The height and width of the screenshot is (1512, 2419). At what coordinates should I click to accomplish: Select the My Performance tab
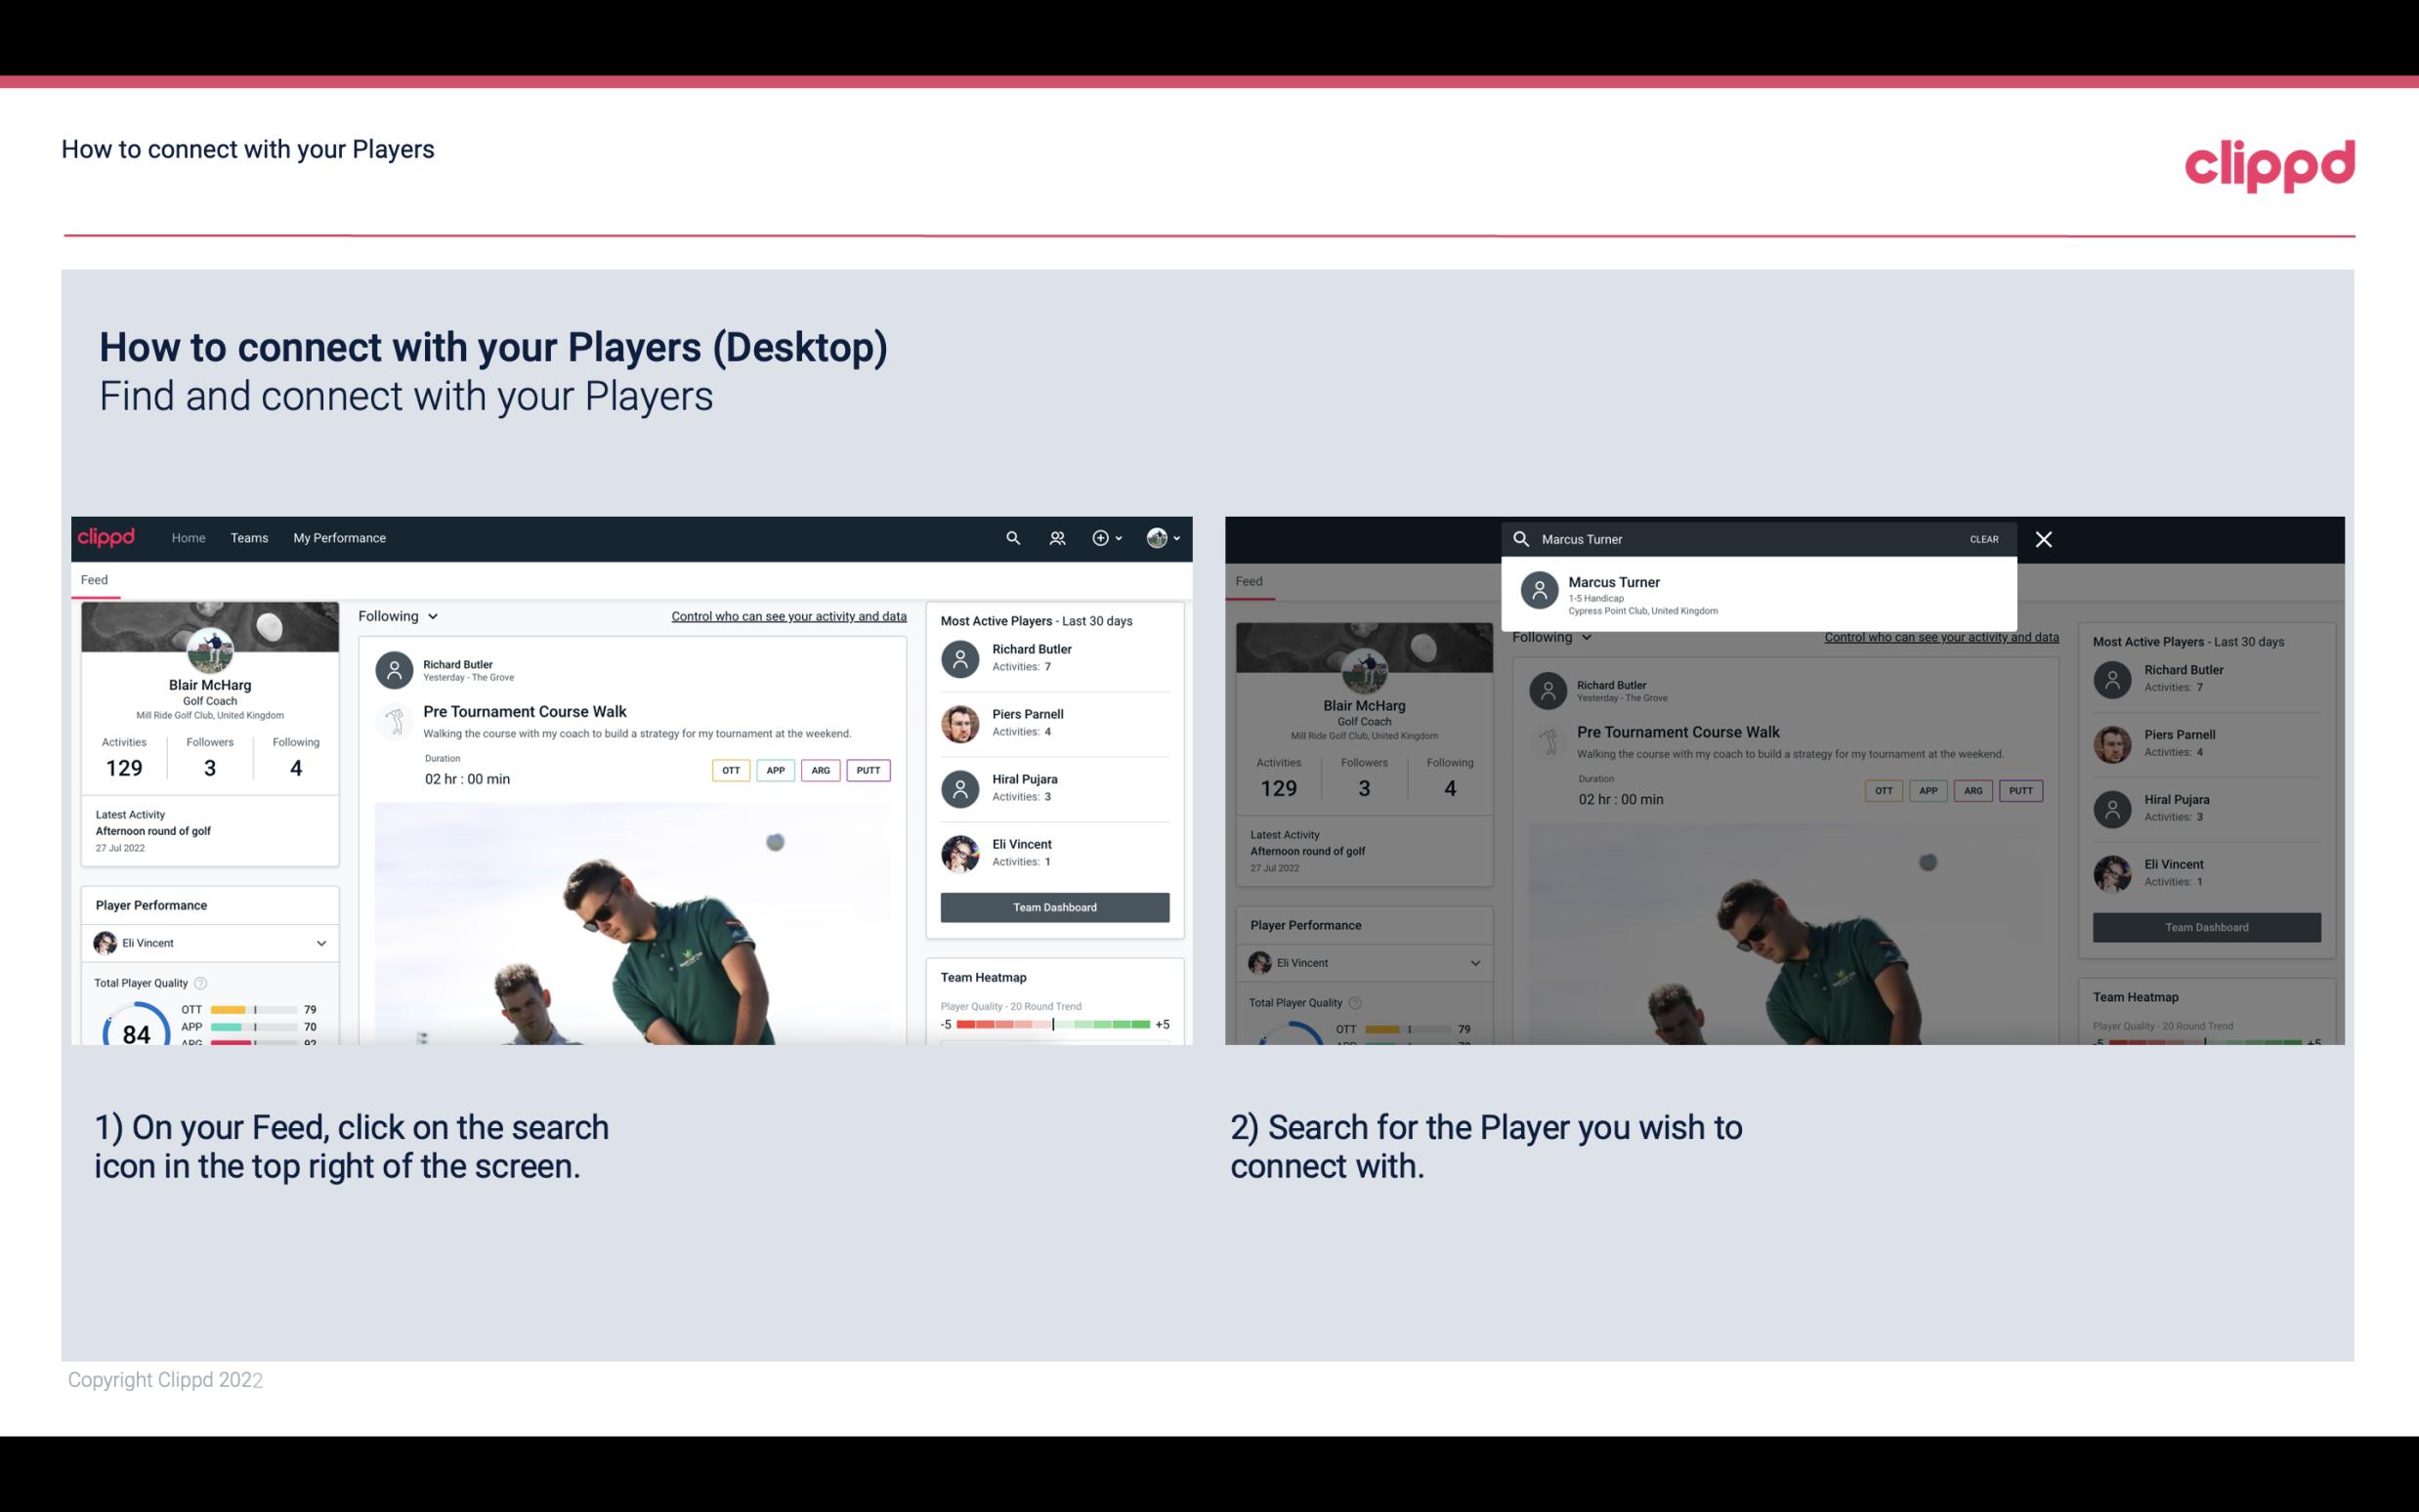pyautogui.click(x=338, y=536)
